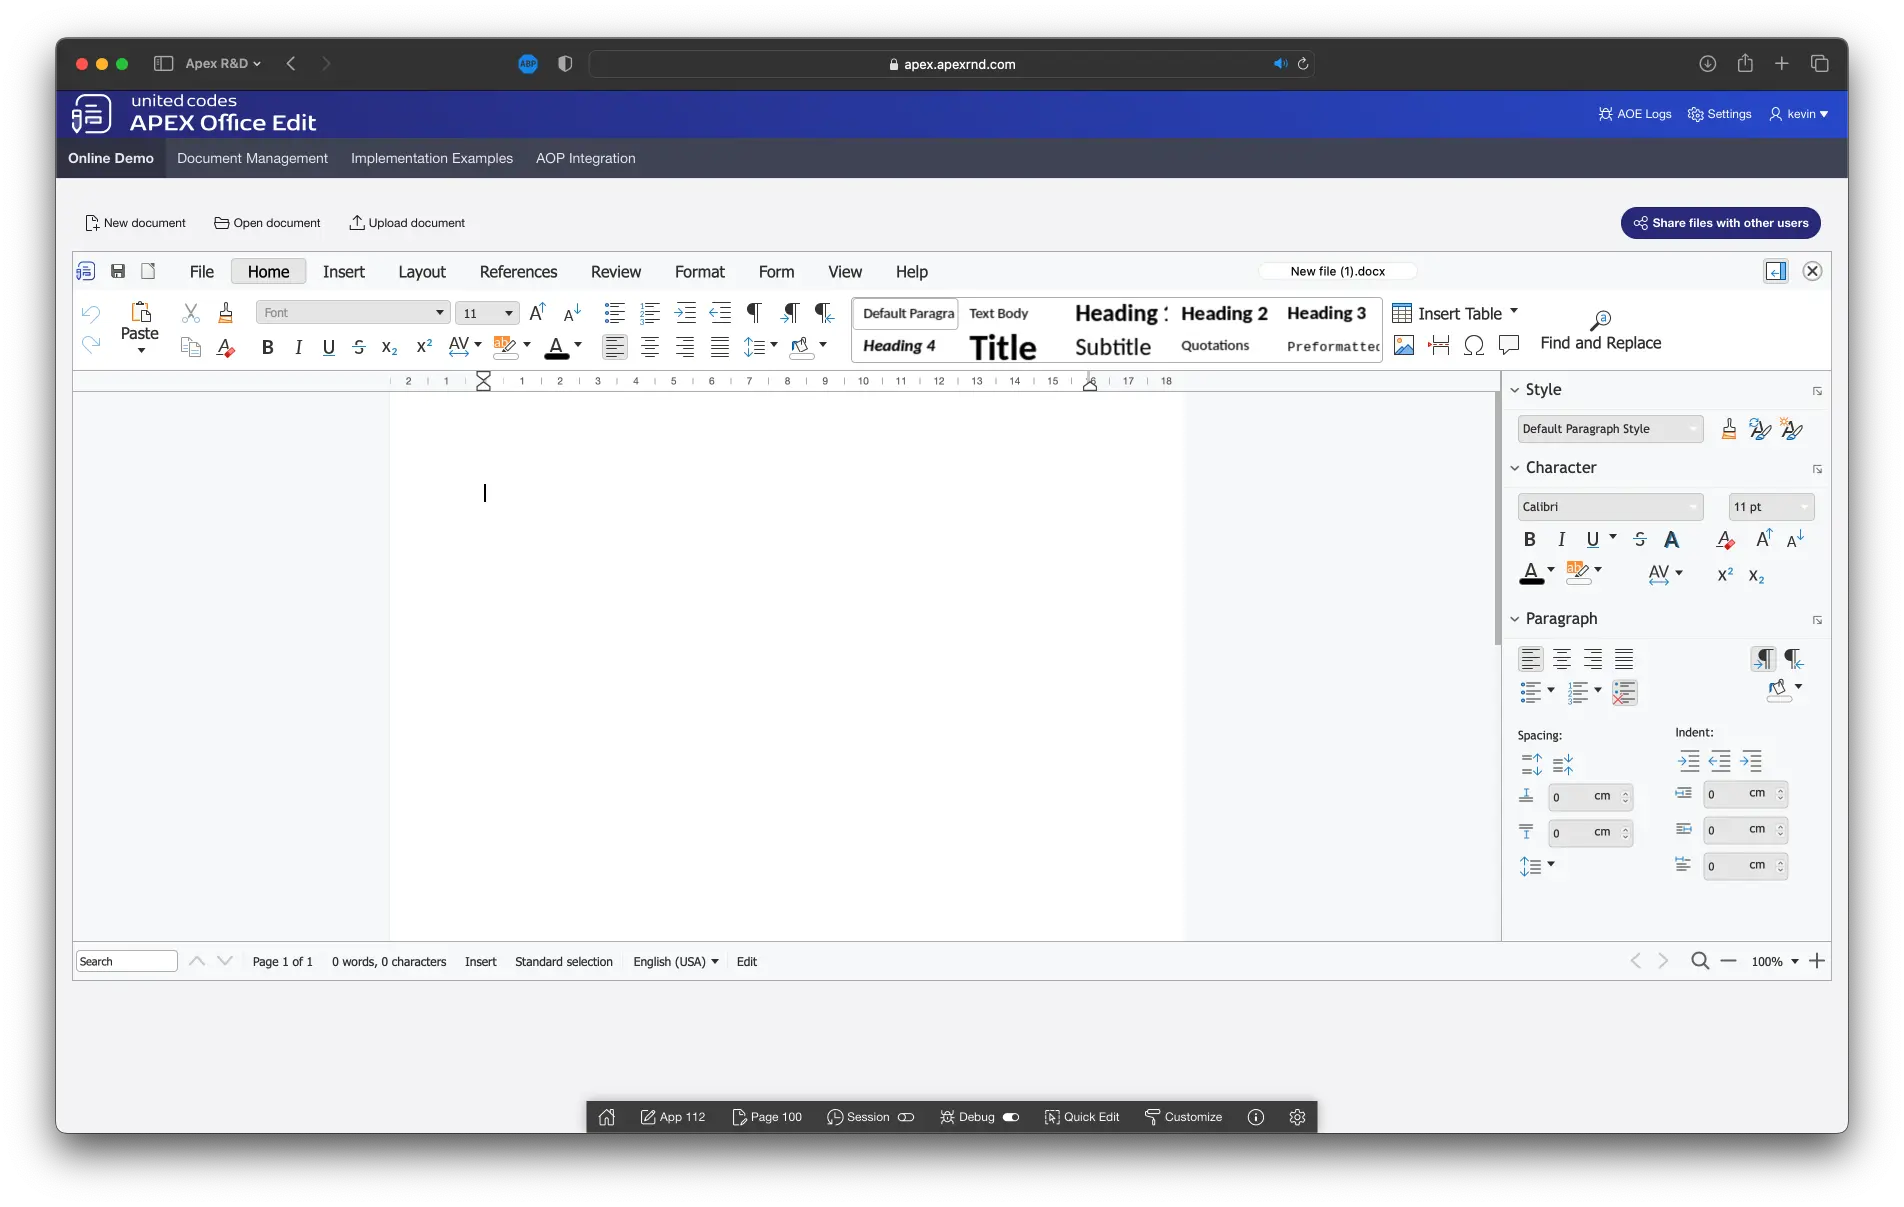Switch to the Insert ribbon tab
Screen dimensions: 1904x1207
point(344,271)
